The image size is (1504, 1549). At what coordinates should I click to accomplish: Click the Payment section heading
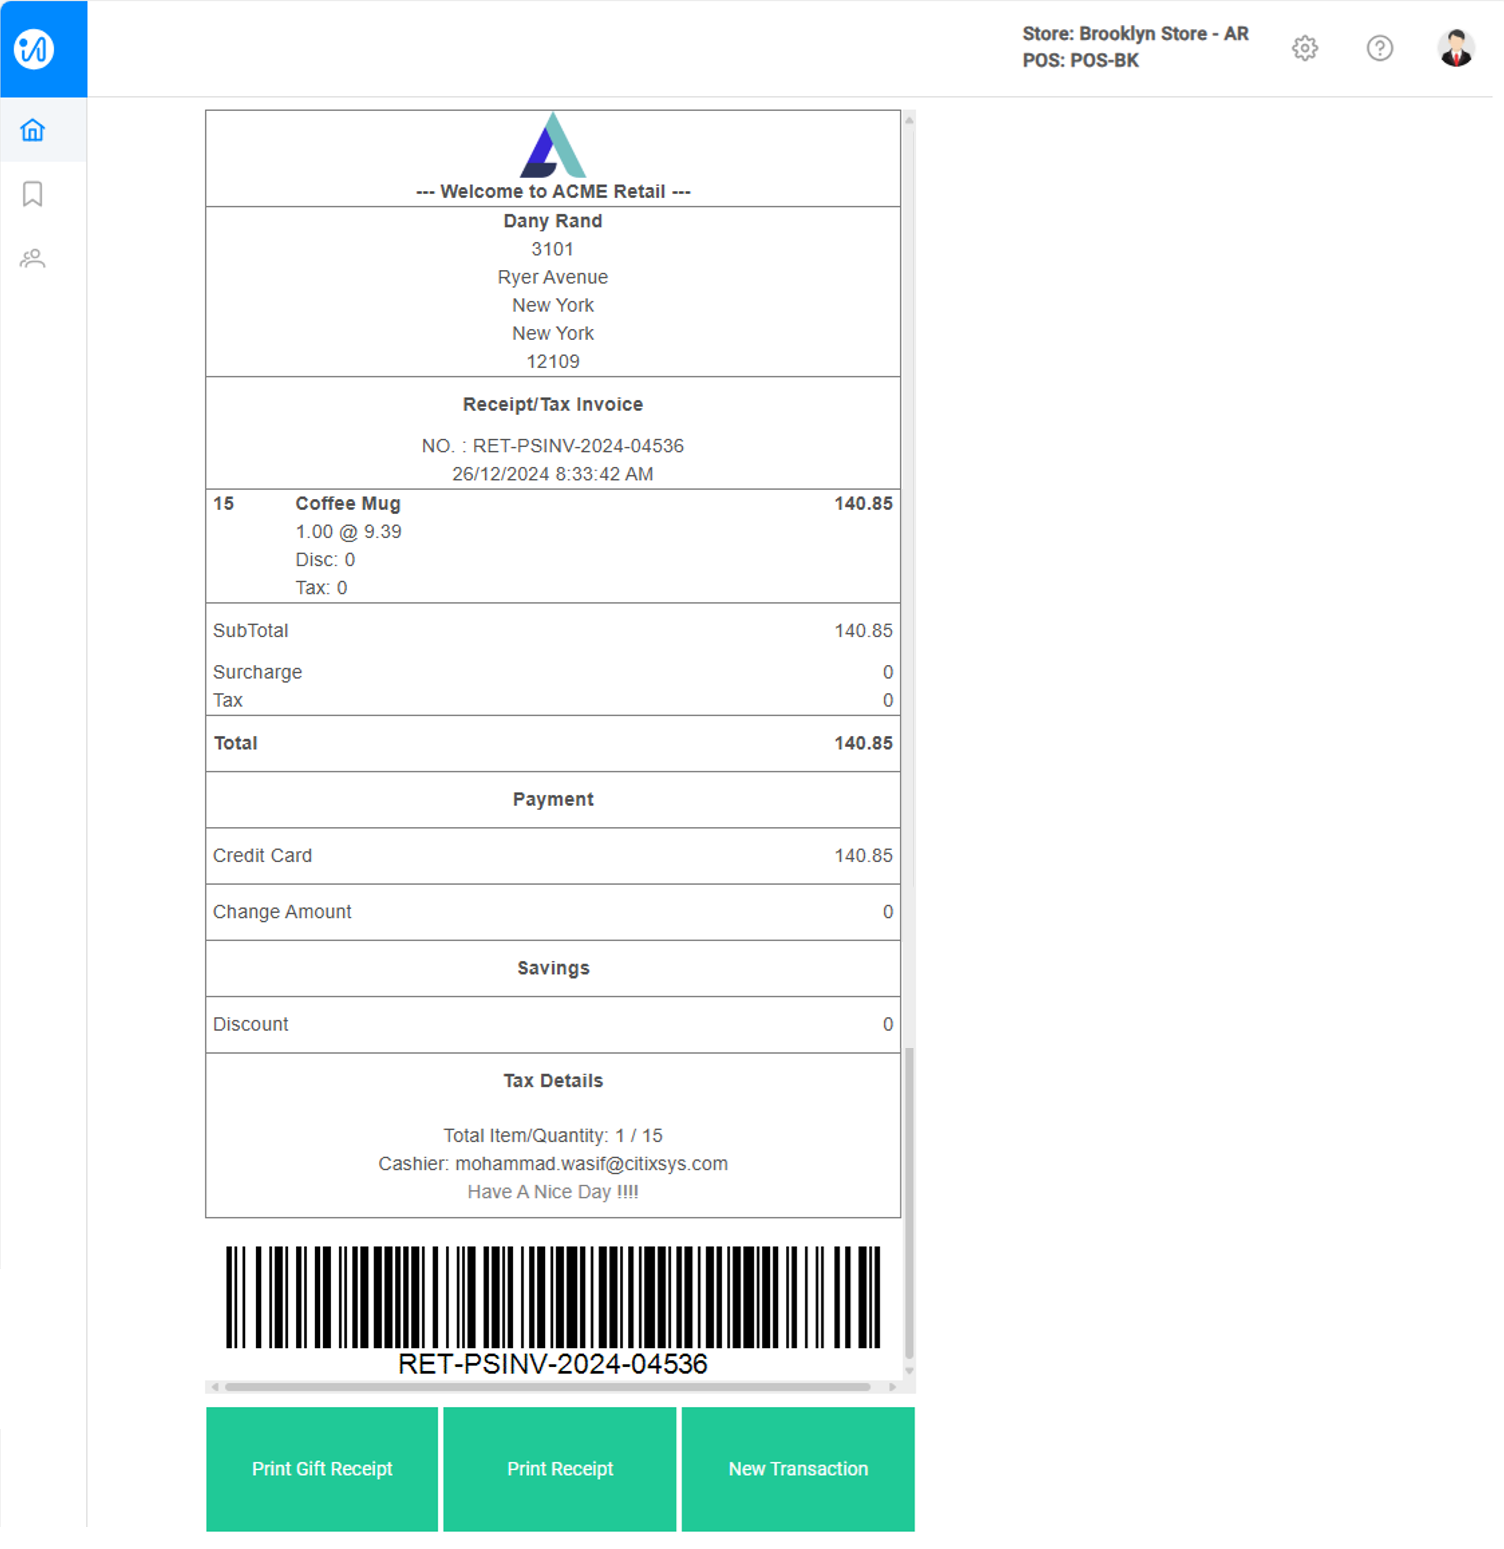[x=553, y=799]
